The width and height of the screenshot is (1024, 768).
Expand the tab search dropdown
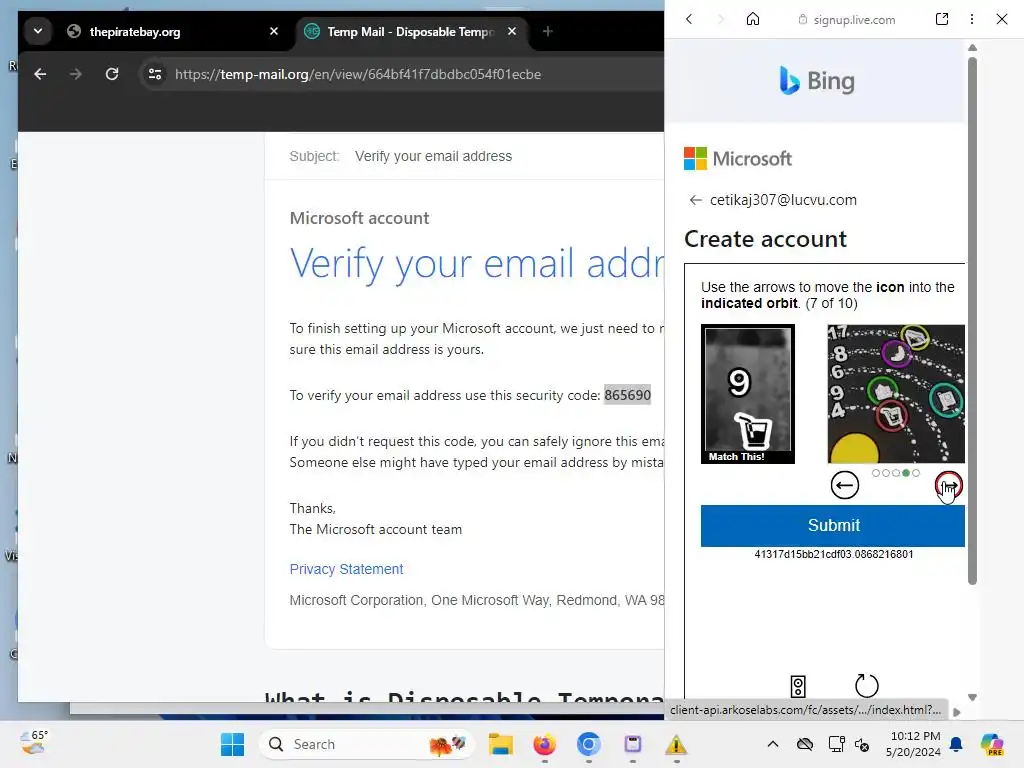pos(38,31)
